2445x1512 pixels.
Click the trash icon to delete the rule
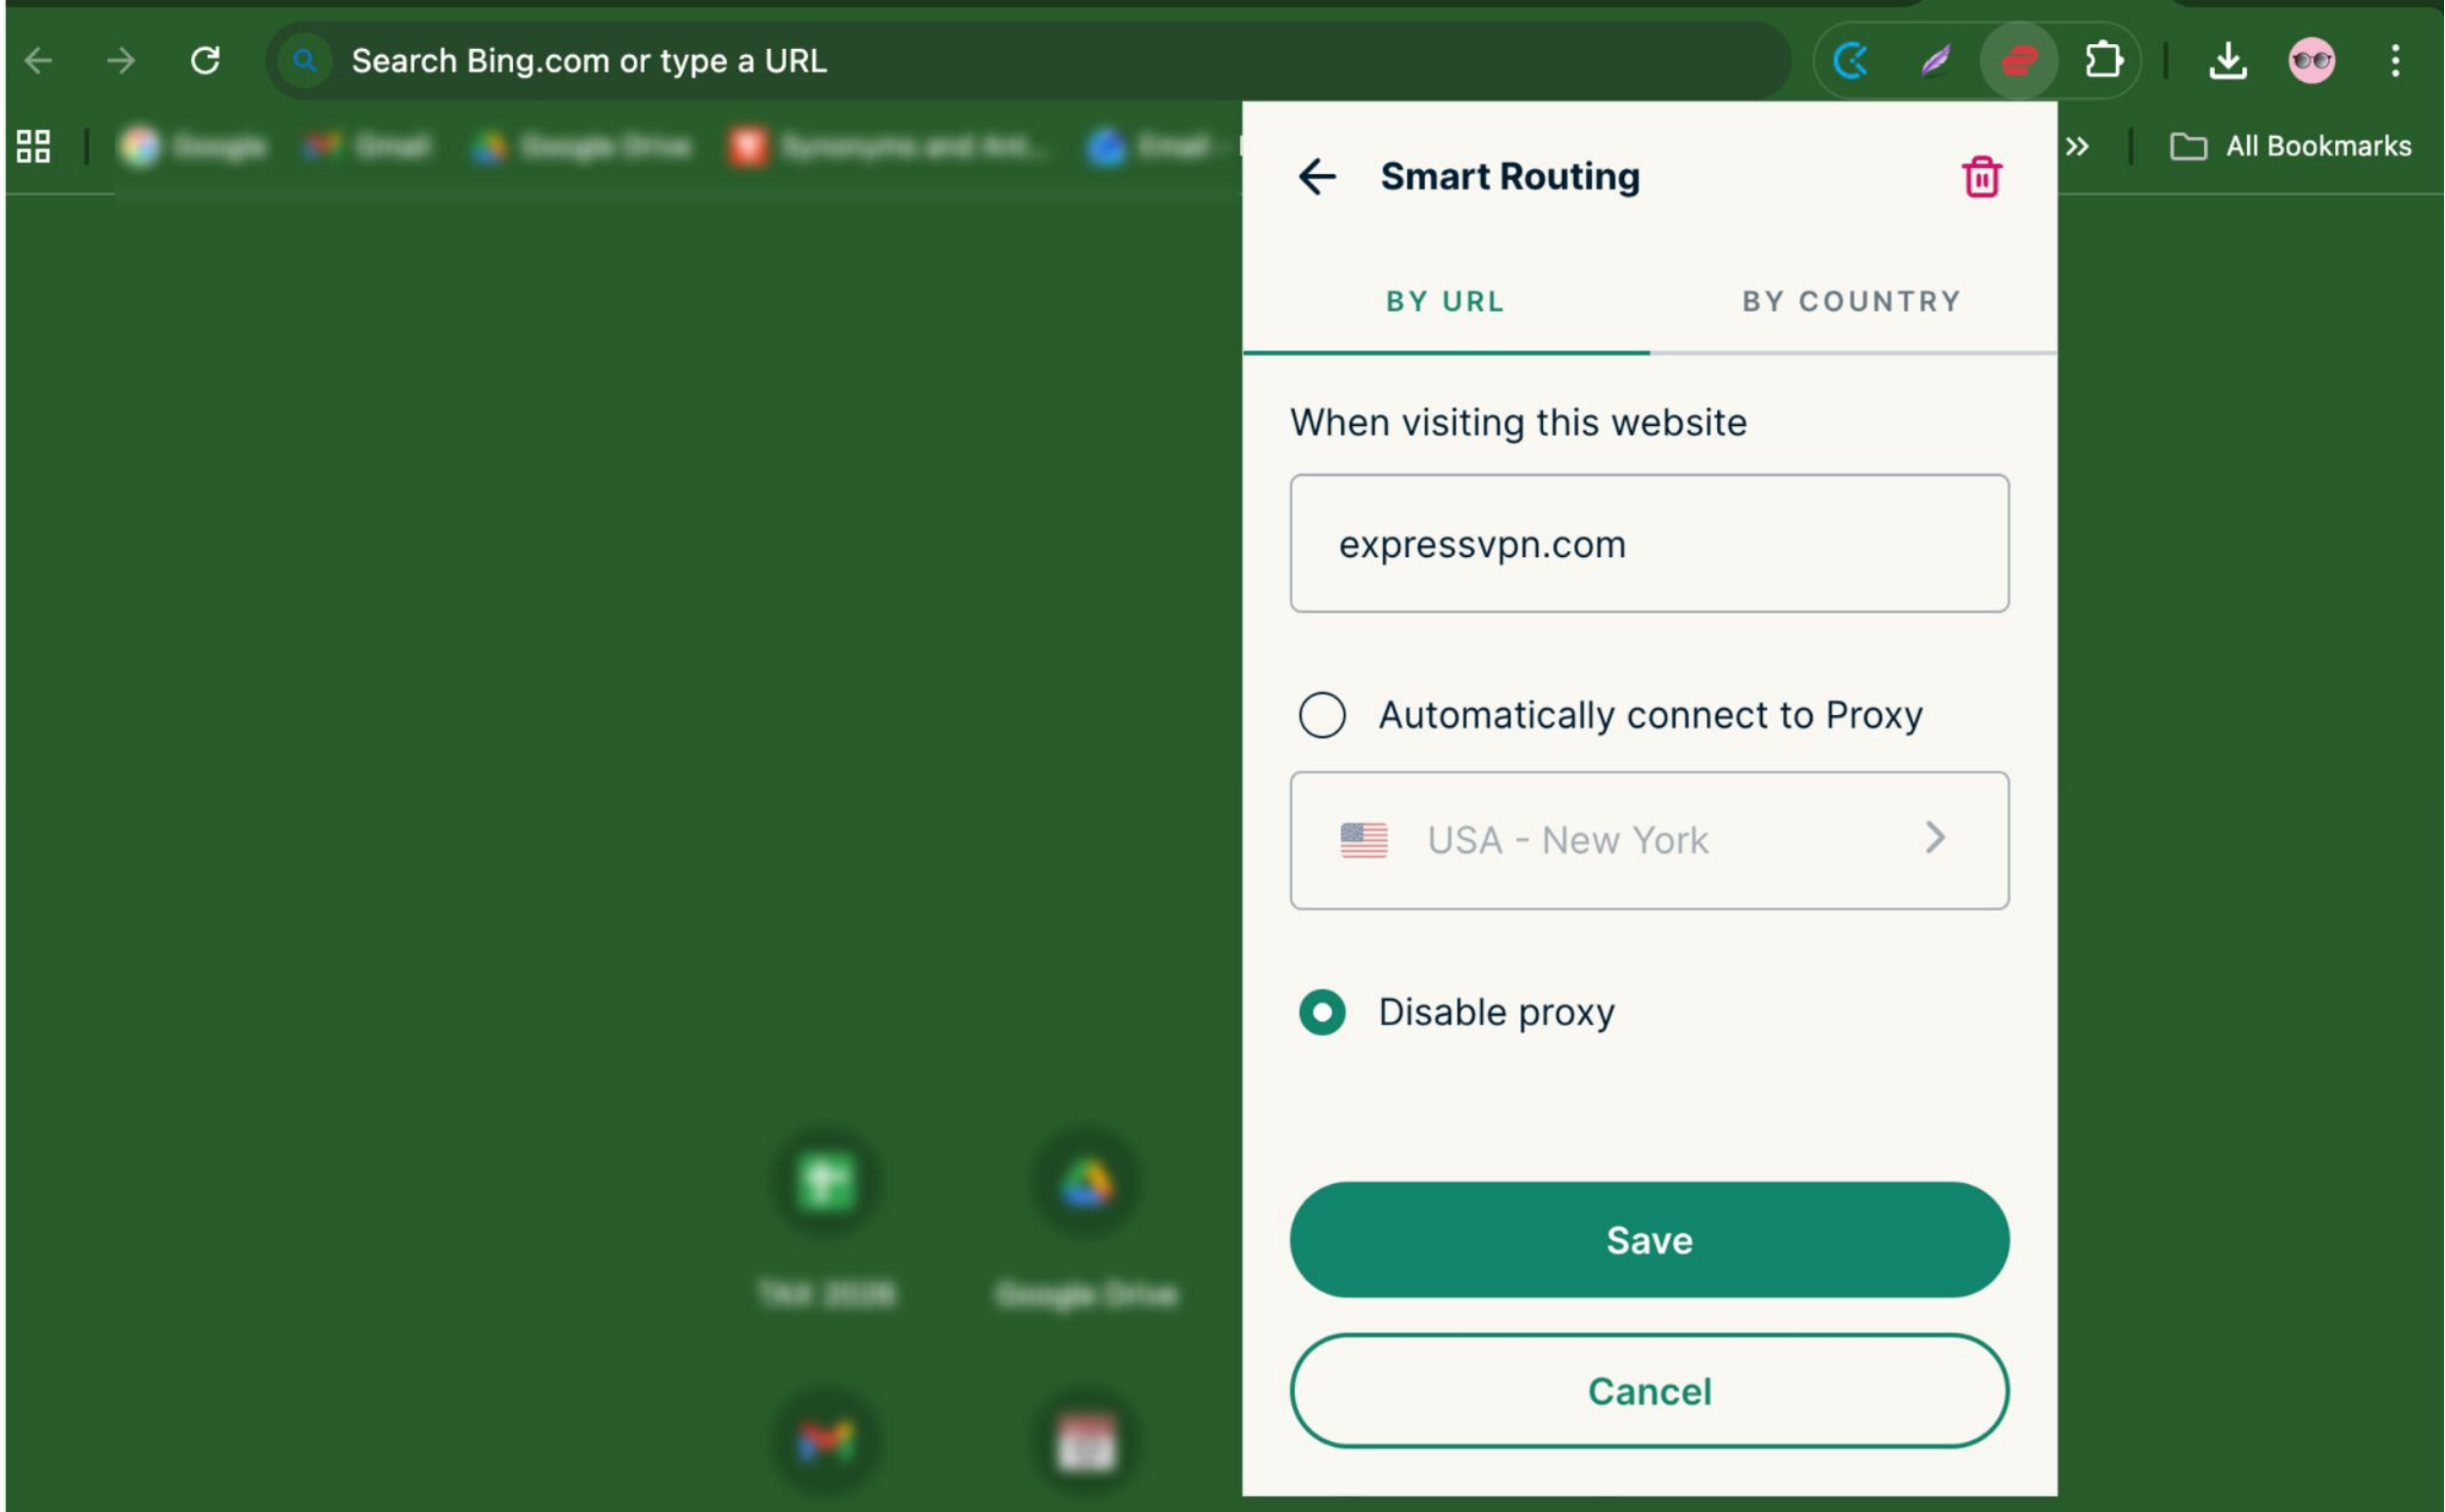pyautogui.click(x=1981, y=177)
